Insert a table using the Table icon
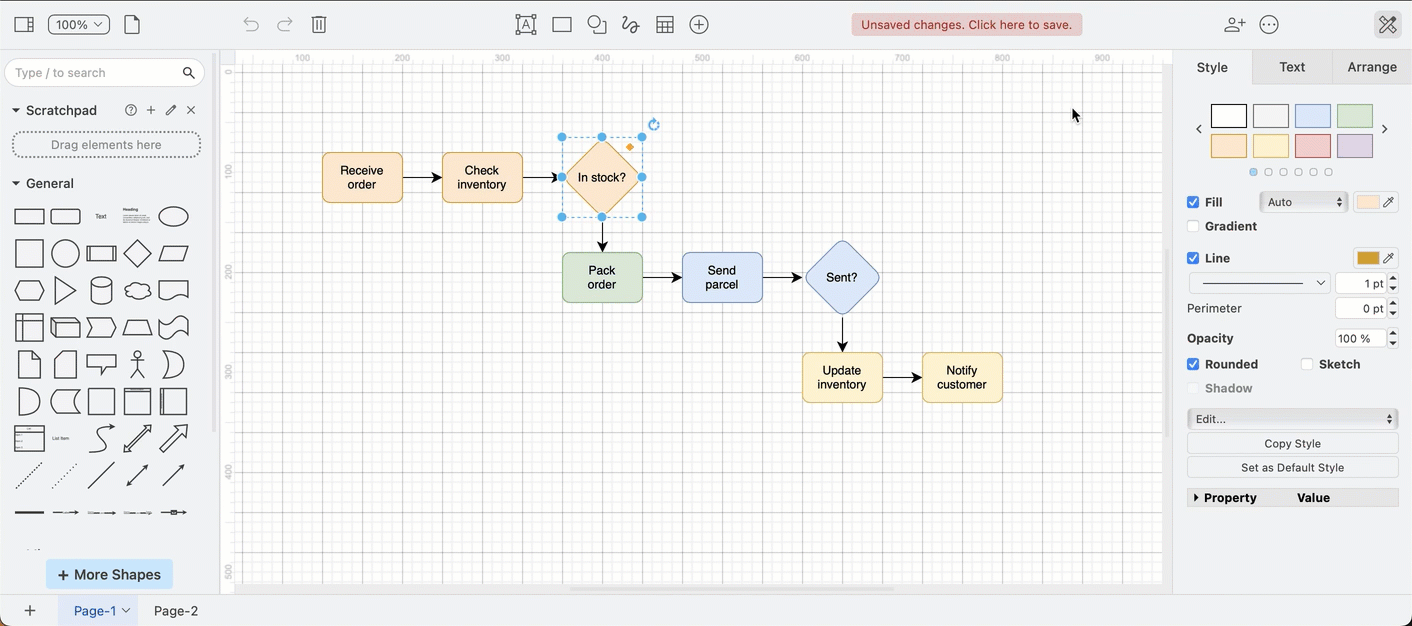 coord(664,24)
